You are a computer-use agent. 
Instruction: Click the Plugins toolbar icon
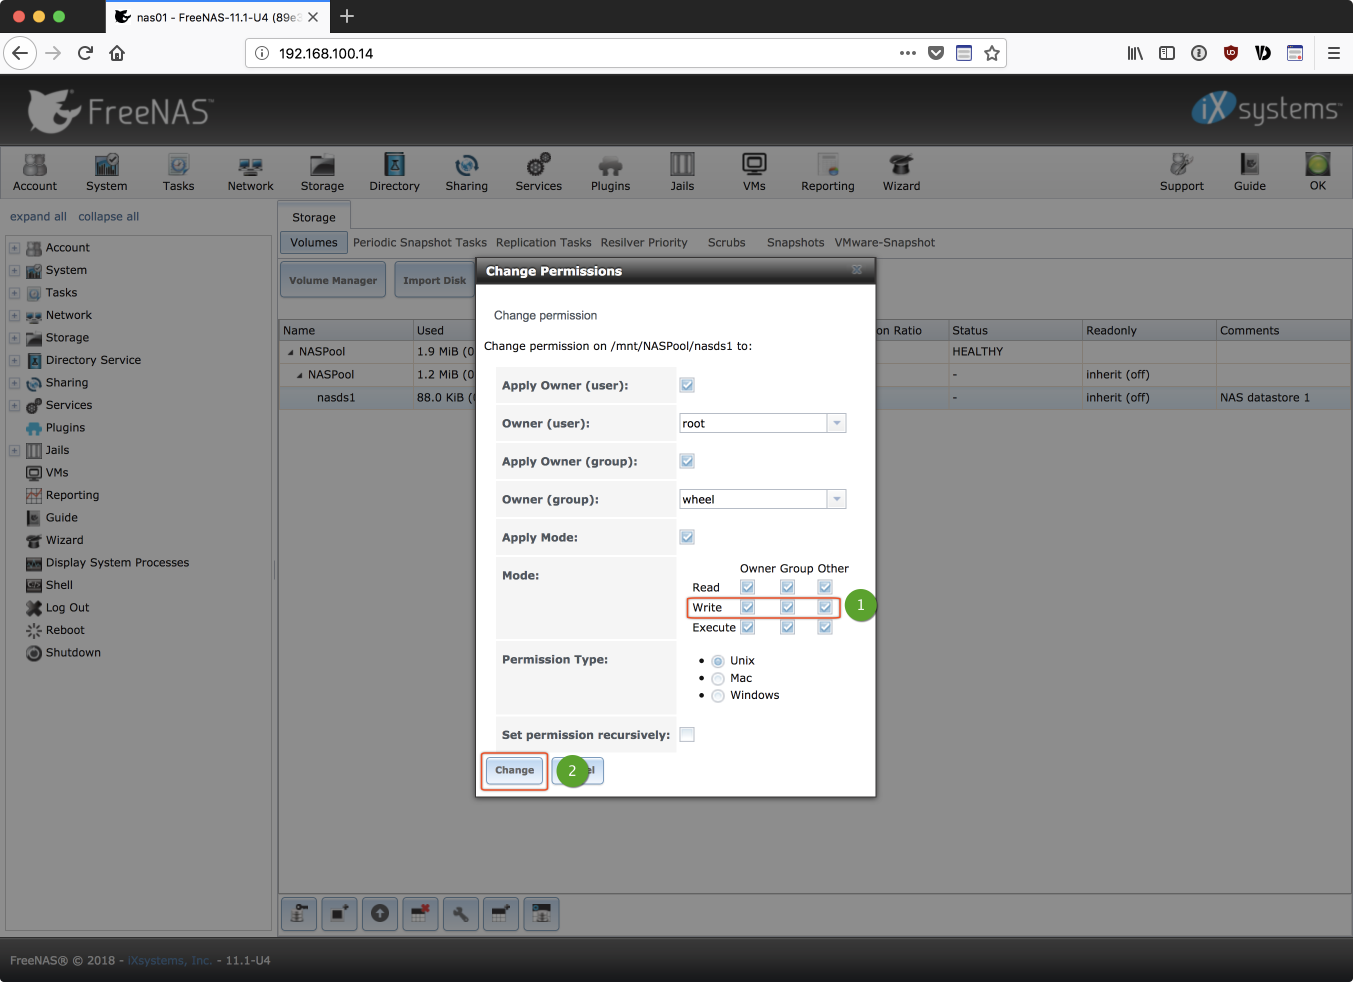[610, 172]
